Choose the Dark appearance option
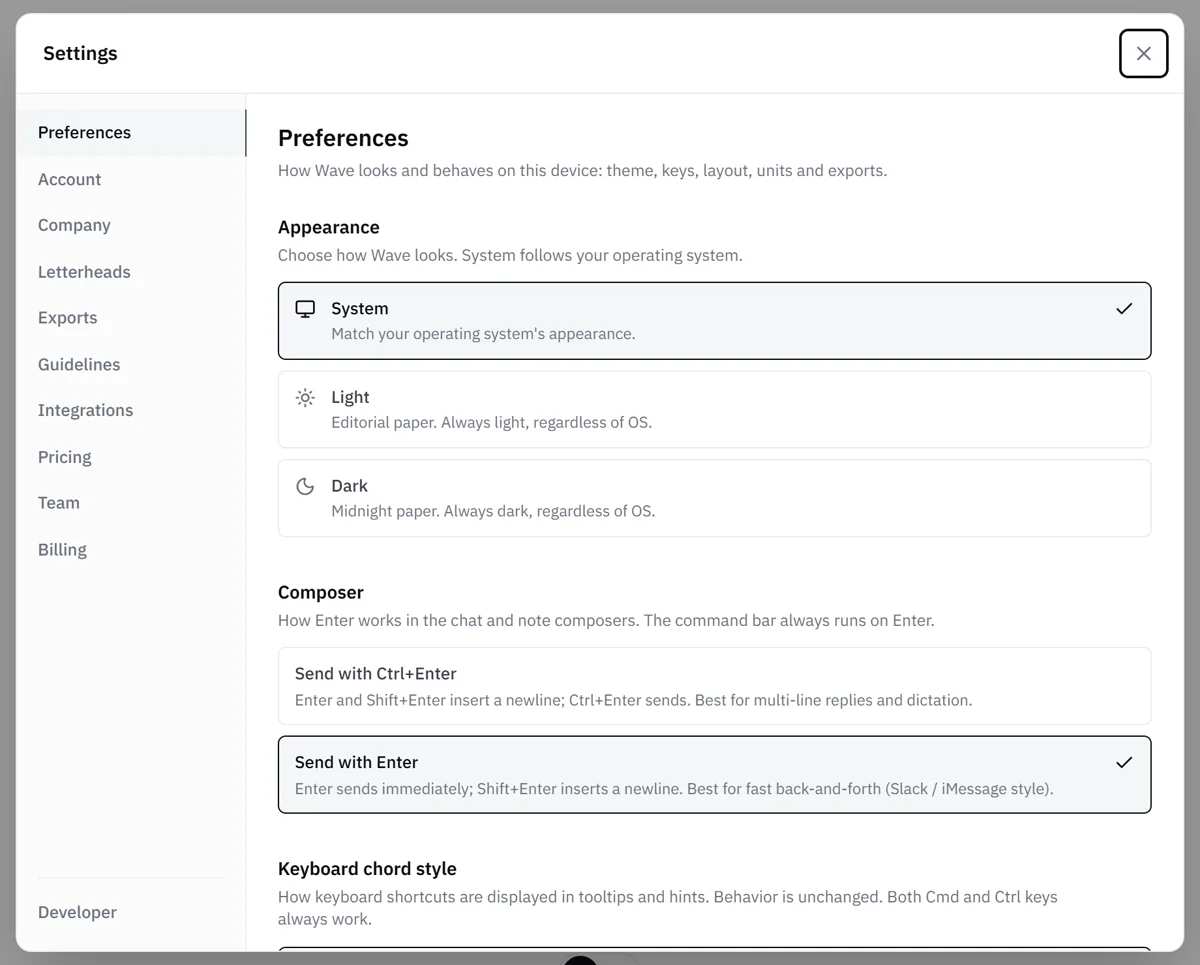This screenshot has width=1200, height=965. pos(714,498)
